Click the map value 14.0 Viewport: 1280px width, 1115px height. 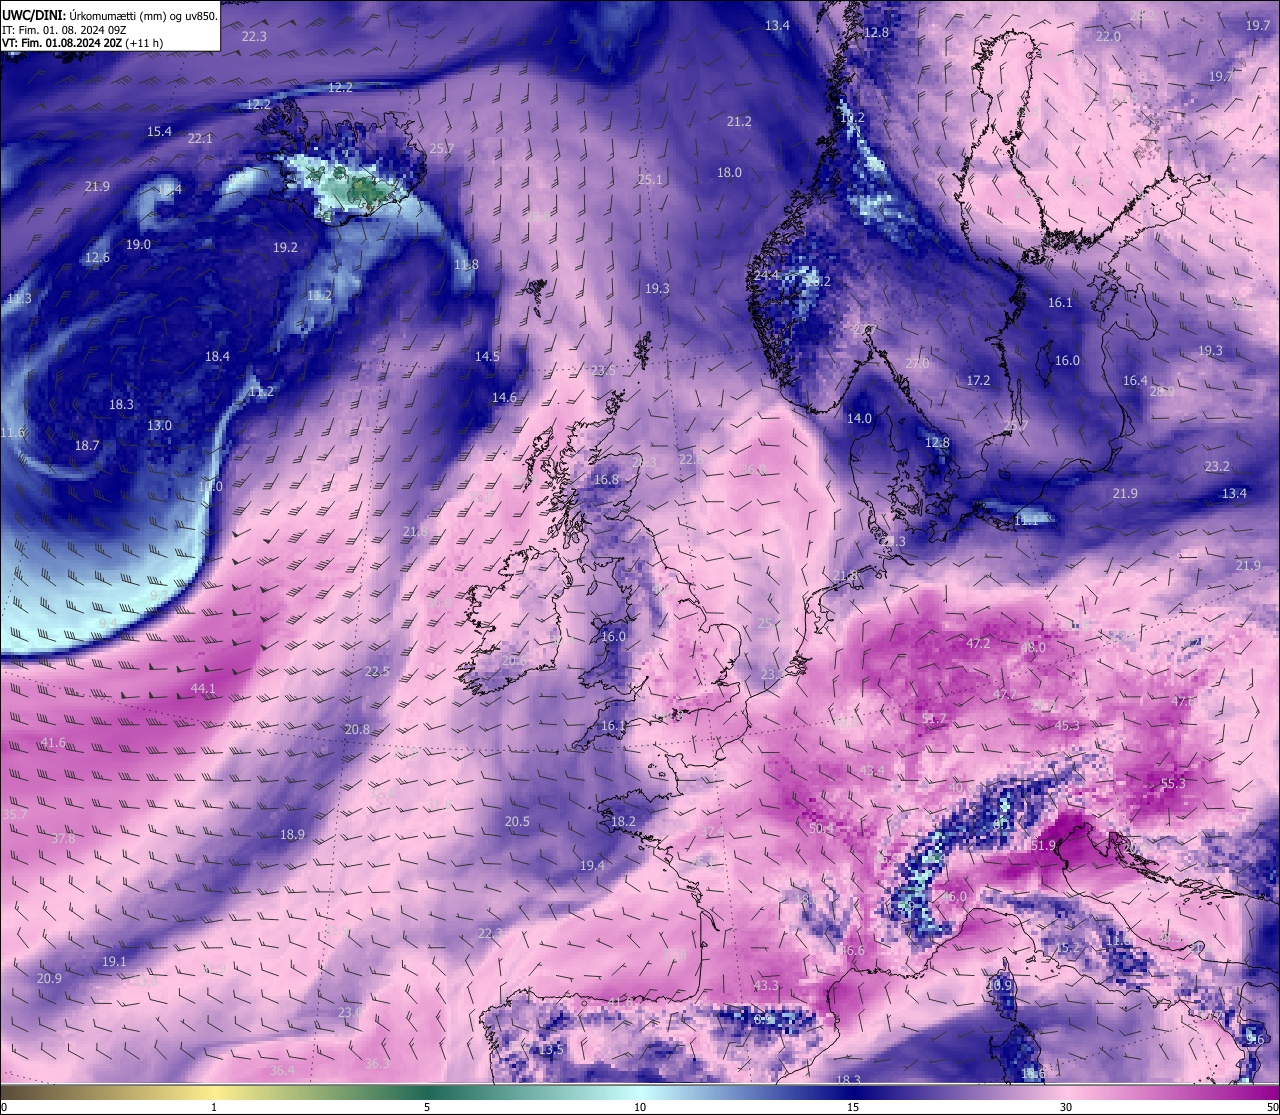(859, 419)
